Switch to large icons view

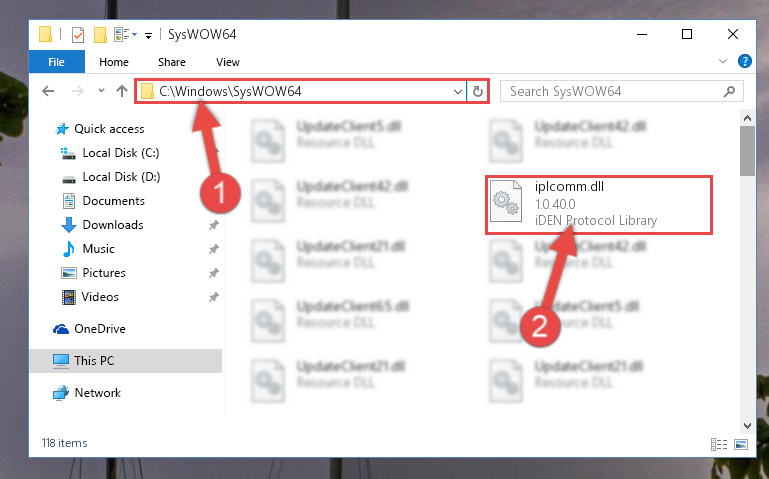pos(741,444)
